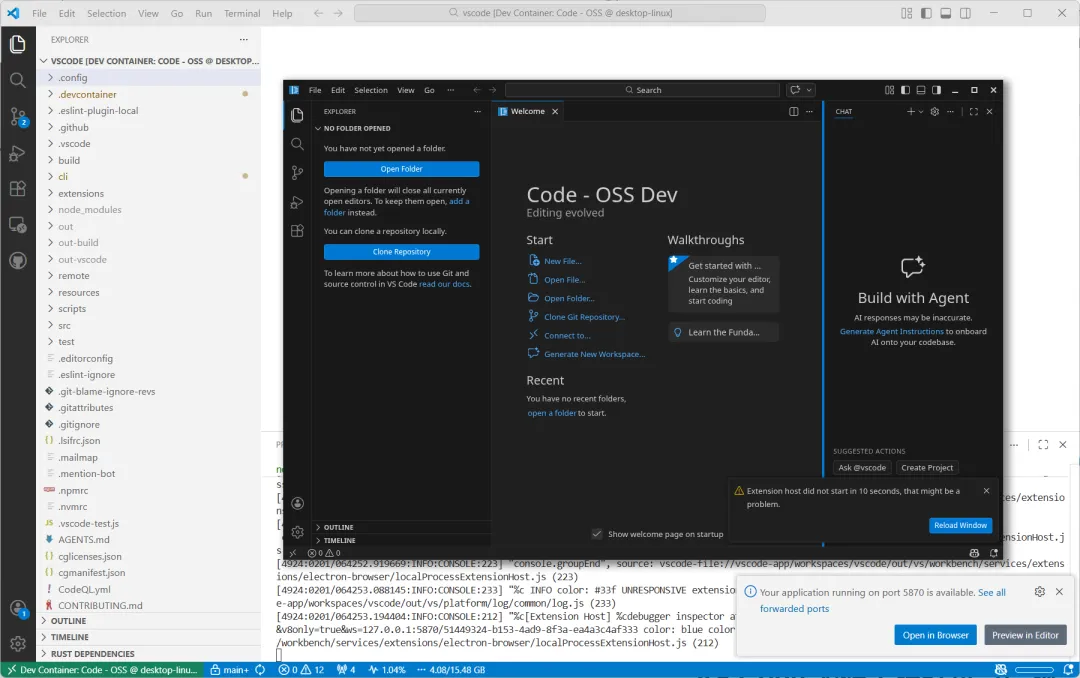Expand TIMELINE section in Code - OSS Dev sidebar
This screenshot has width=1080, height=678.
tap(402, 540)
